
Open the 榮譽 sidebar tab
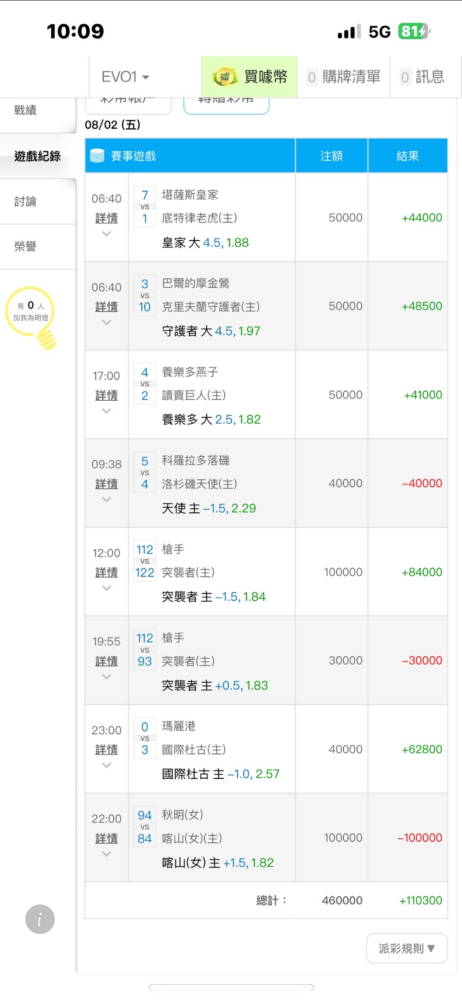tap(26, 247)
